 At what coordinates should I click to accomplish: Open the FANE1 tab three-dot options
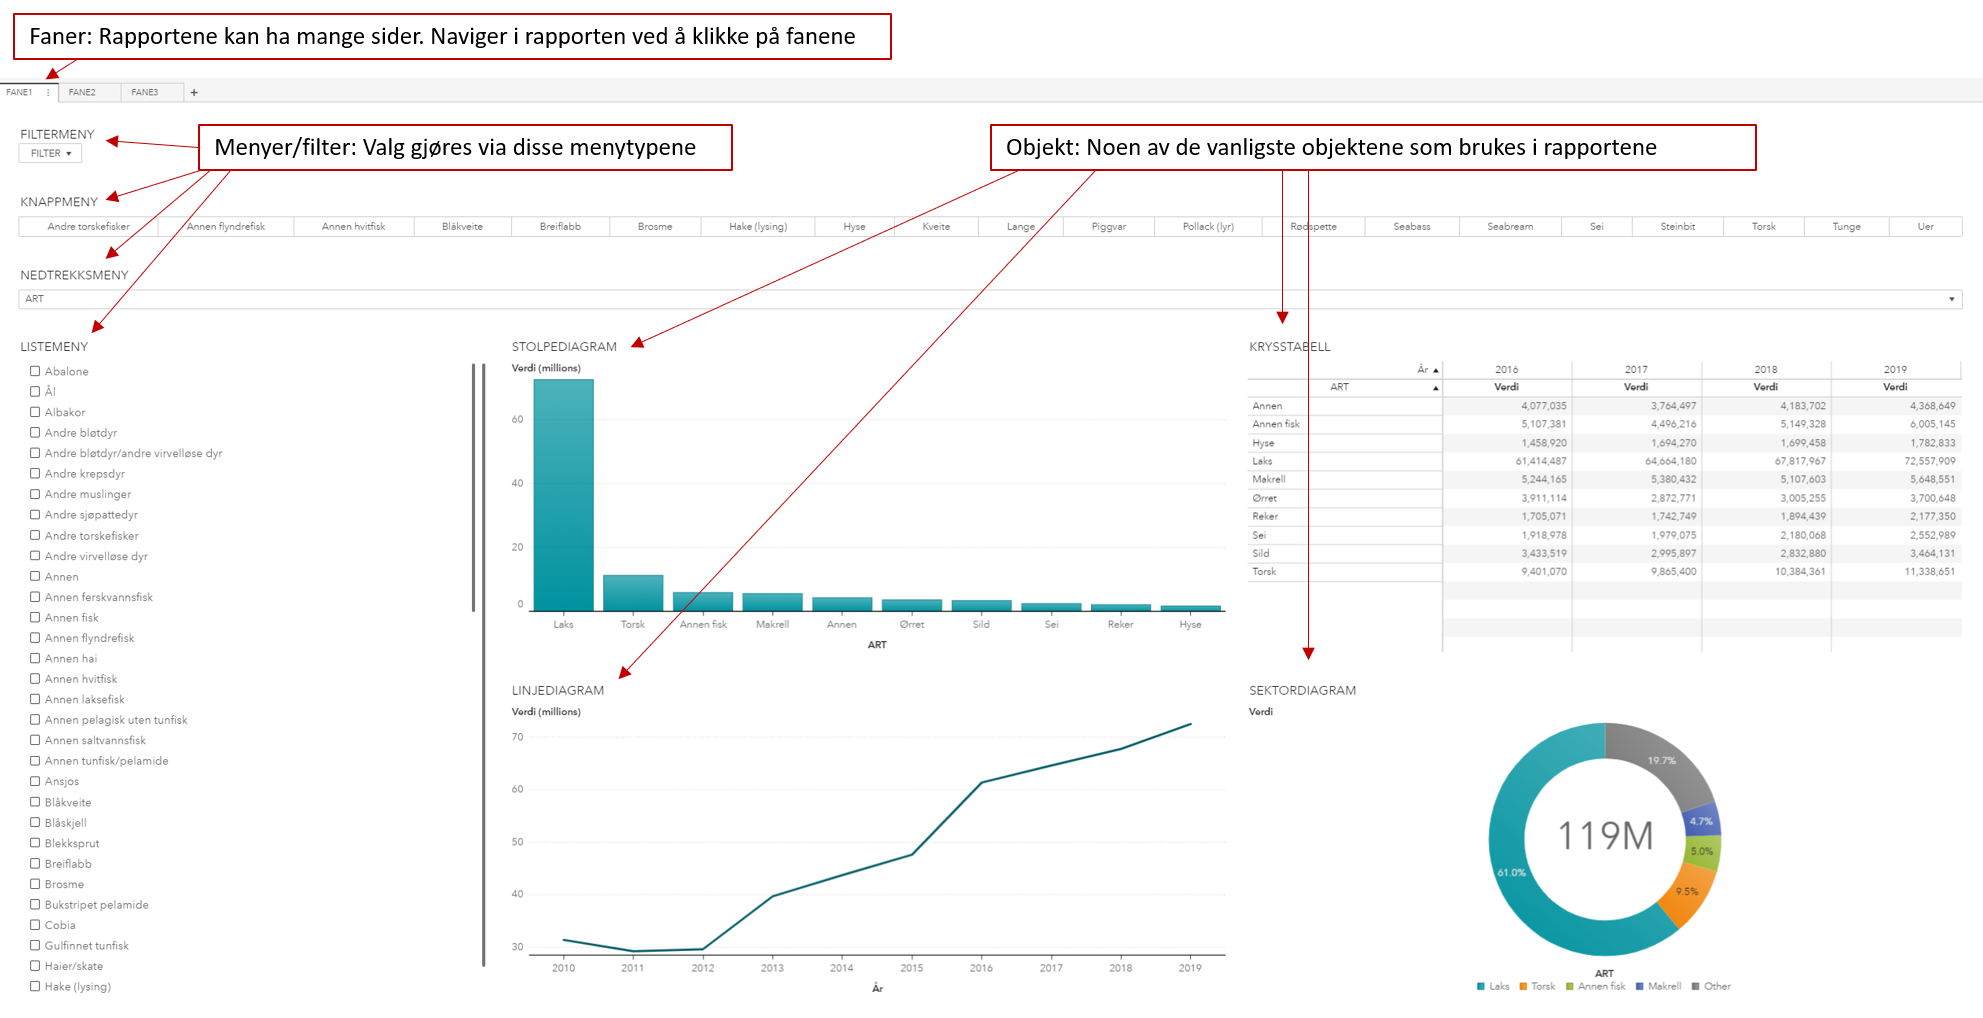coord(48,92)
